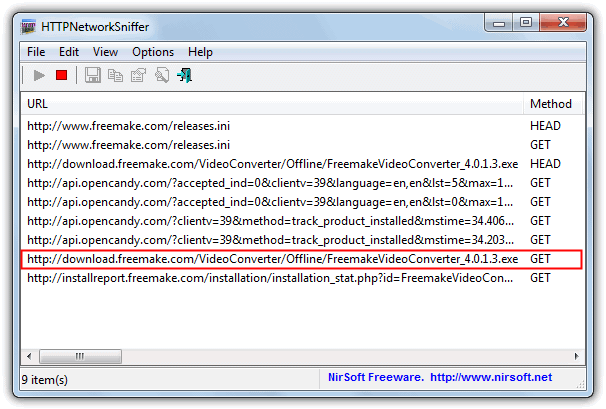Click the Save selected items floppy icon
Screen dimensions: 606x409
coord(93,75)
